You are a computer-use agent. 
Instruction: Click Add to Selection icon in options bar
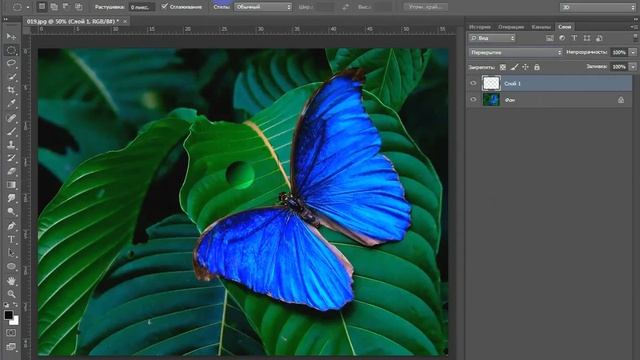(54, 7)
